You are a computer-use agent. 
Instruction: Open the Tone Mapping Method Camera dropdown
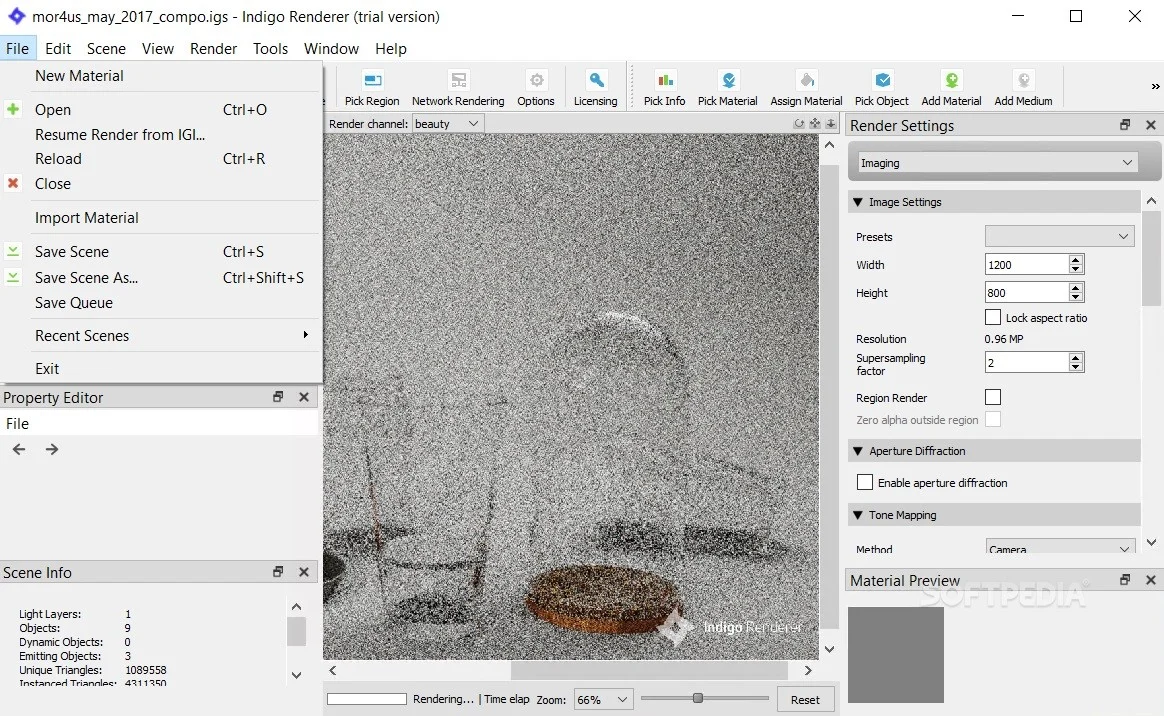1060,548
